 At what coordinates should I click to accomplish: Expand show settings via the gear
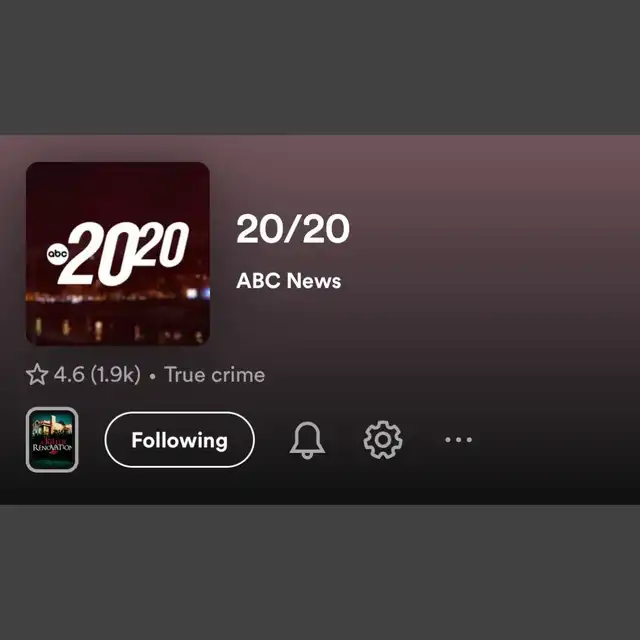pos(383,440)
